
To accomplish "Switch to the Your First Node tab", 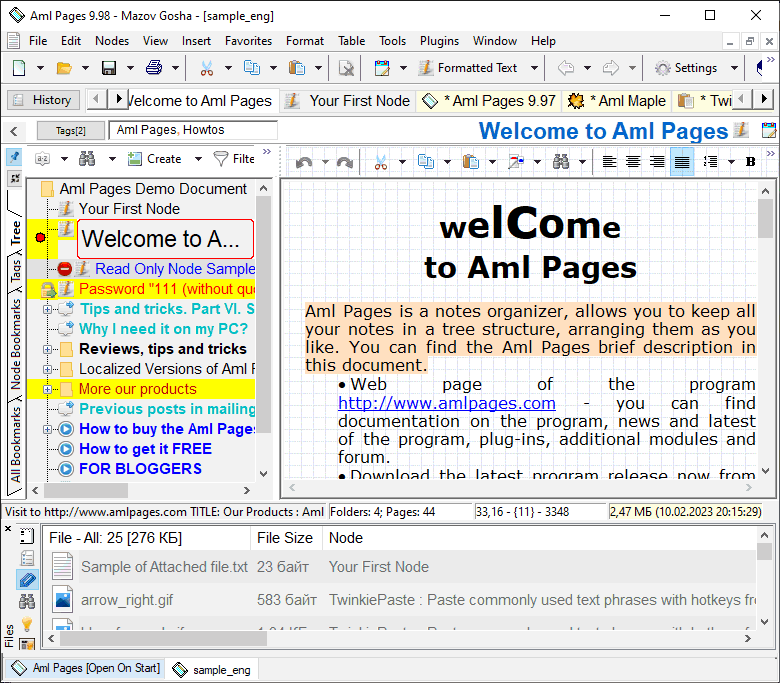I will point(348,101).
